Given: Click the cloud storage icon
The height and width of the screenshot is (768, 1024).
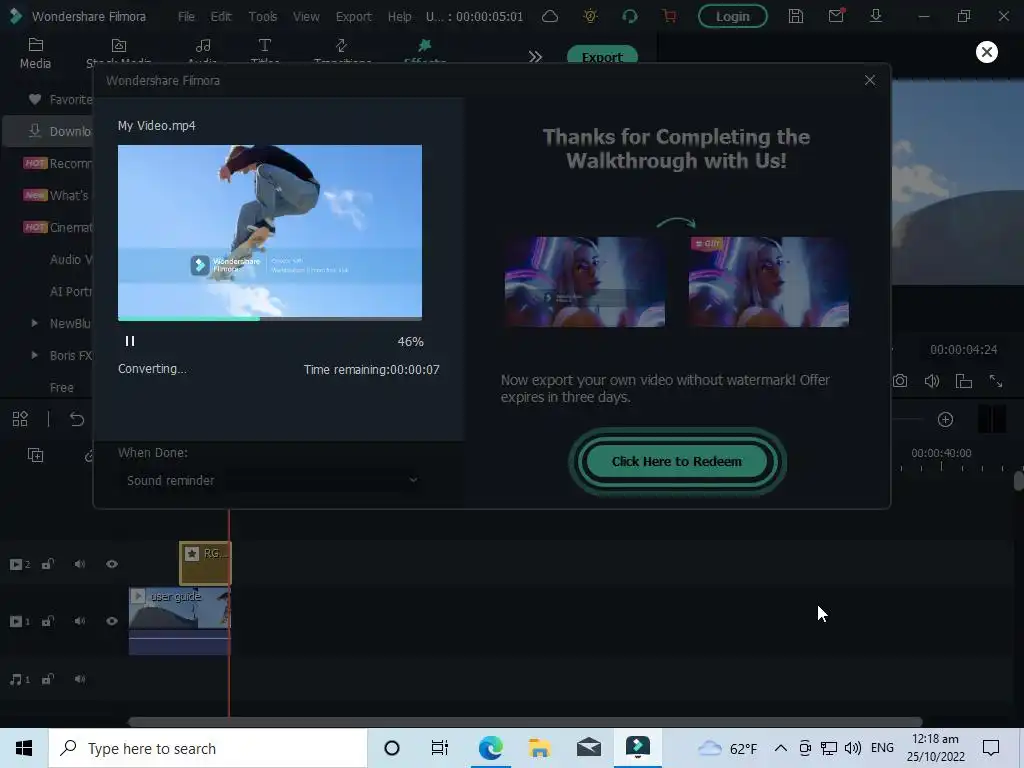Looking at the screenshot, I should click(x=550, y=16).
